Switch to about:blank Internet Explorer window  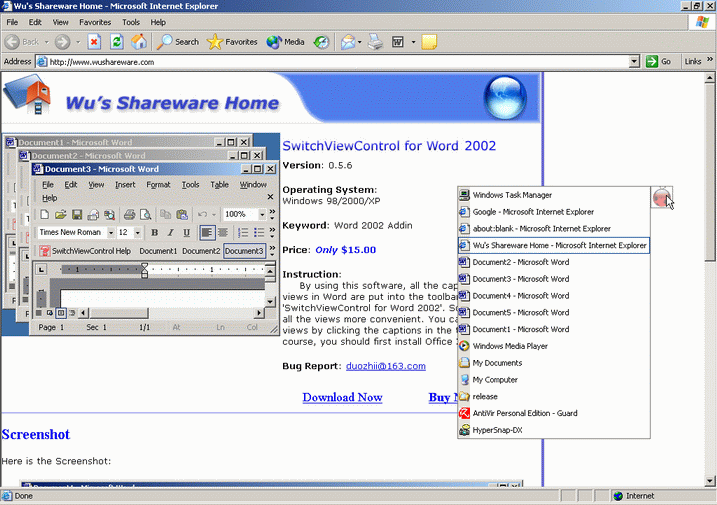(554, 229)
